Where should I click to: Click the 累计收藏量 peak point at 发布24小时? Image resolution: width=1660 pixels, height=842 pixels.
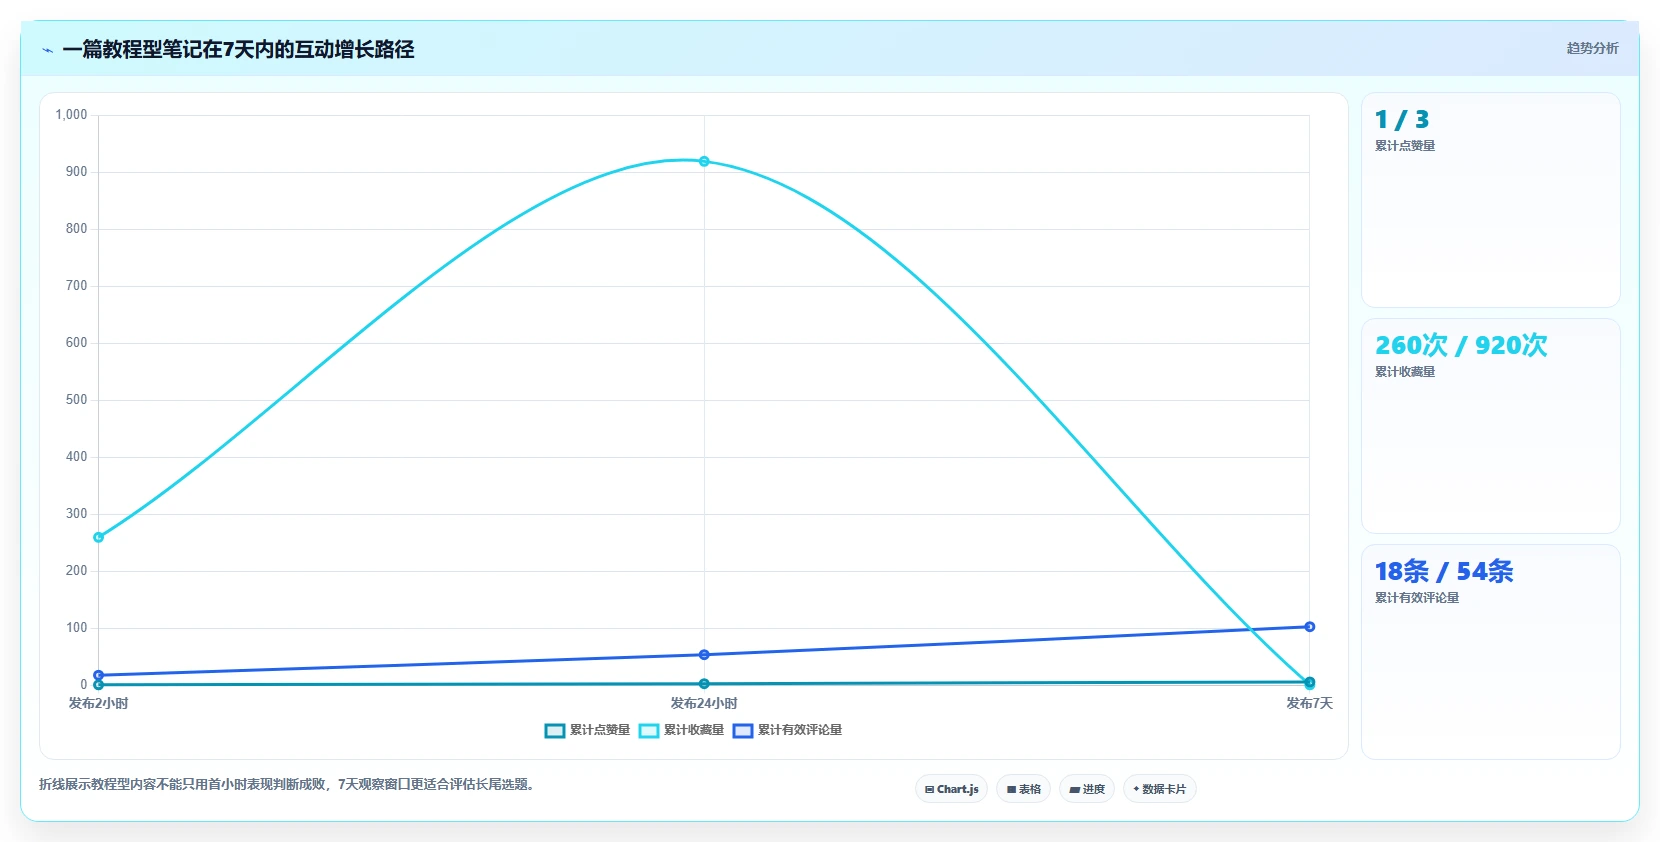(x=704, y=161)
